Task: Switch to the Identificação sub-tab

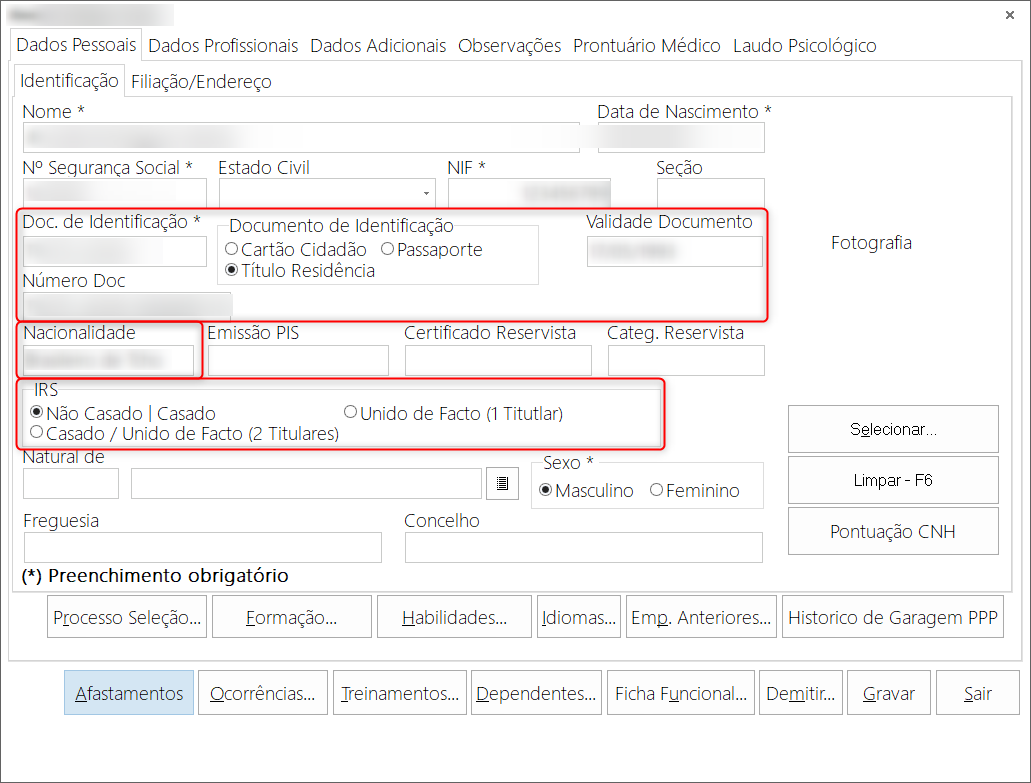Action: pos(69,81)
